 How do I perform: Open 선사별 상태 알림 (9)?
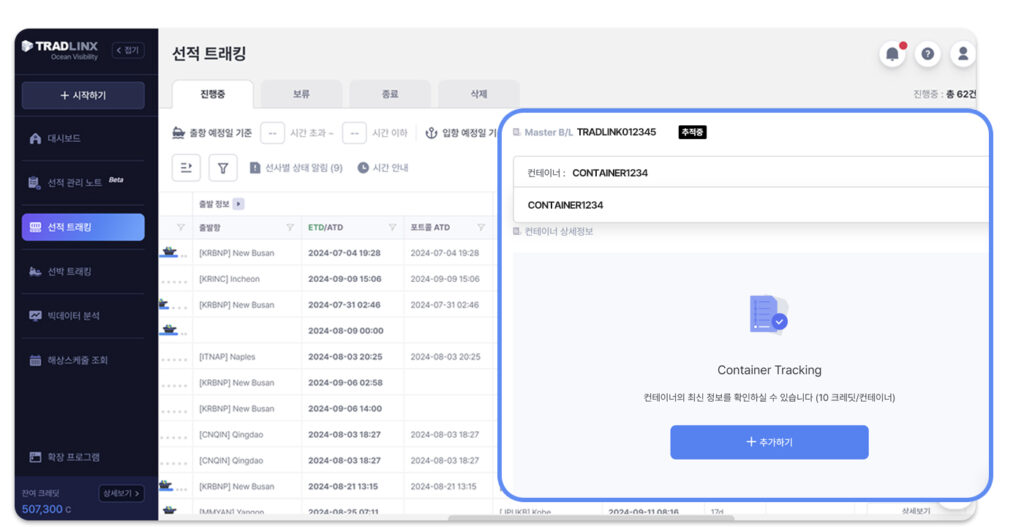(296, 168)
